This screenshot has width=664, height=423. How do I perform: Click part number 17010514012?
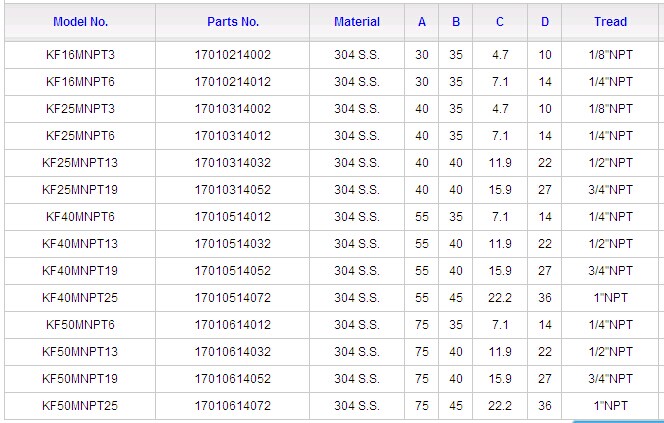pos(232,217)
